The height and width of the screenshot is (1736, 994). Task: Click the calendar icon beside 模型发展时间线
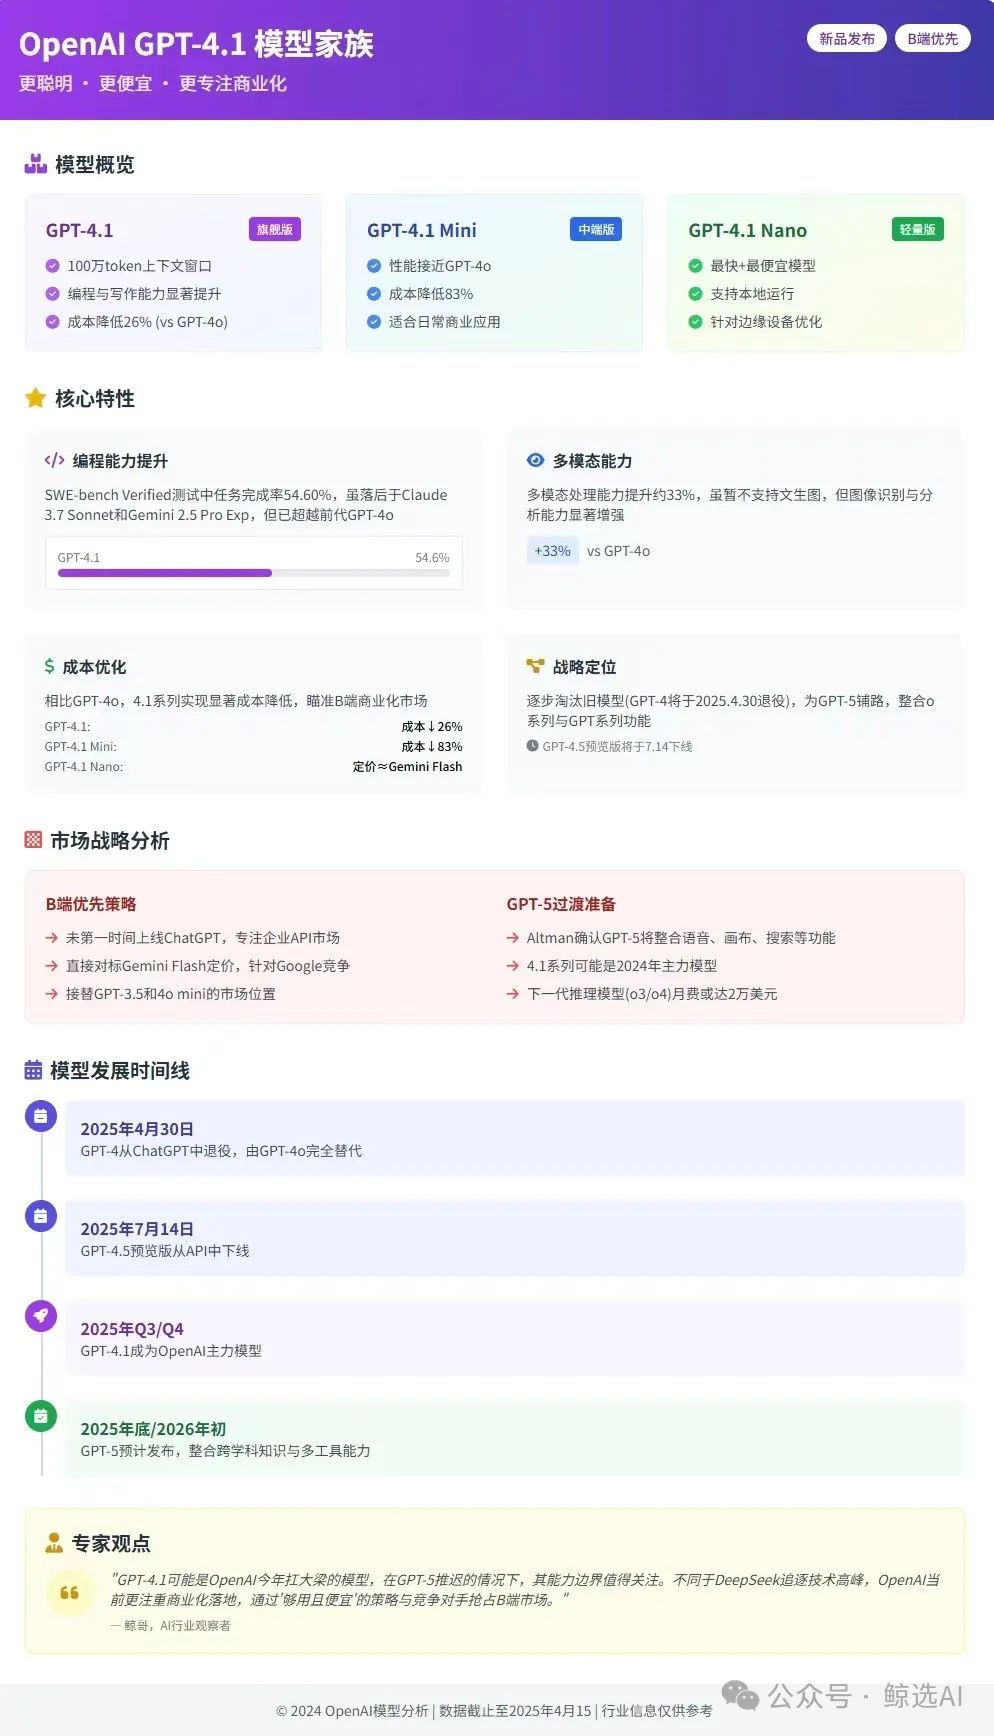coord(33,1070)
